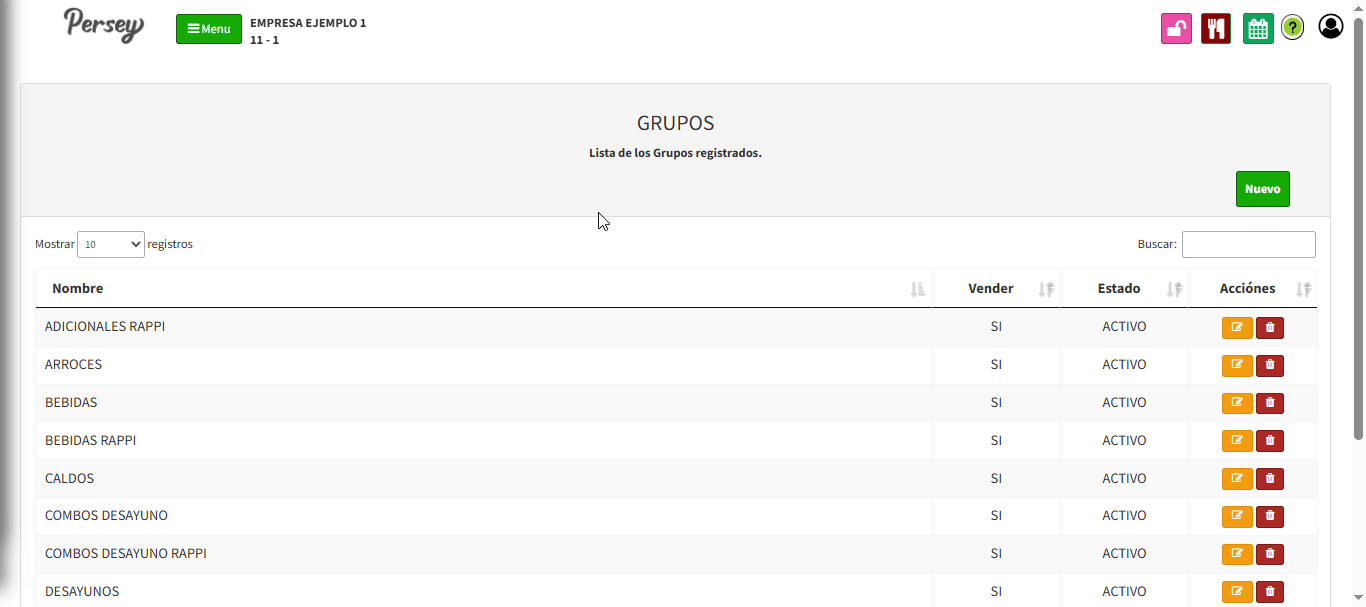Screen dimensions: 1366x607
Task: Delete the ARROCES group
Action: pyautogui.click(x=1270, y=365)
